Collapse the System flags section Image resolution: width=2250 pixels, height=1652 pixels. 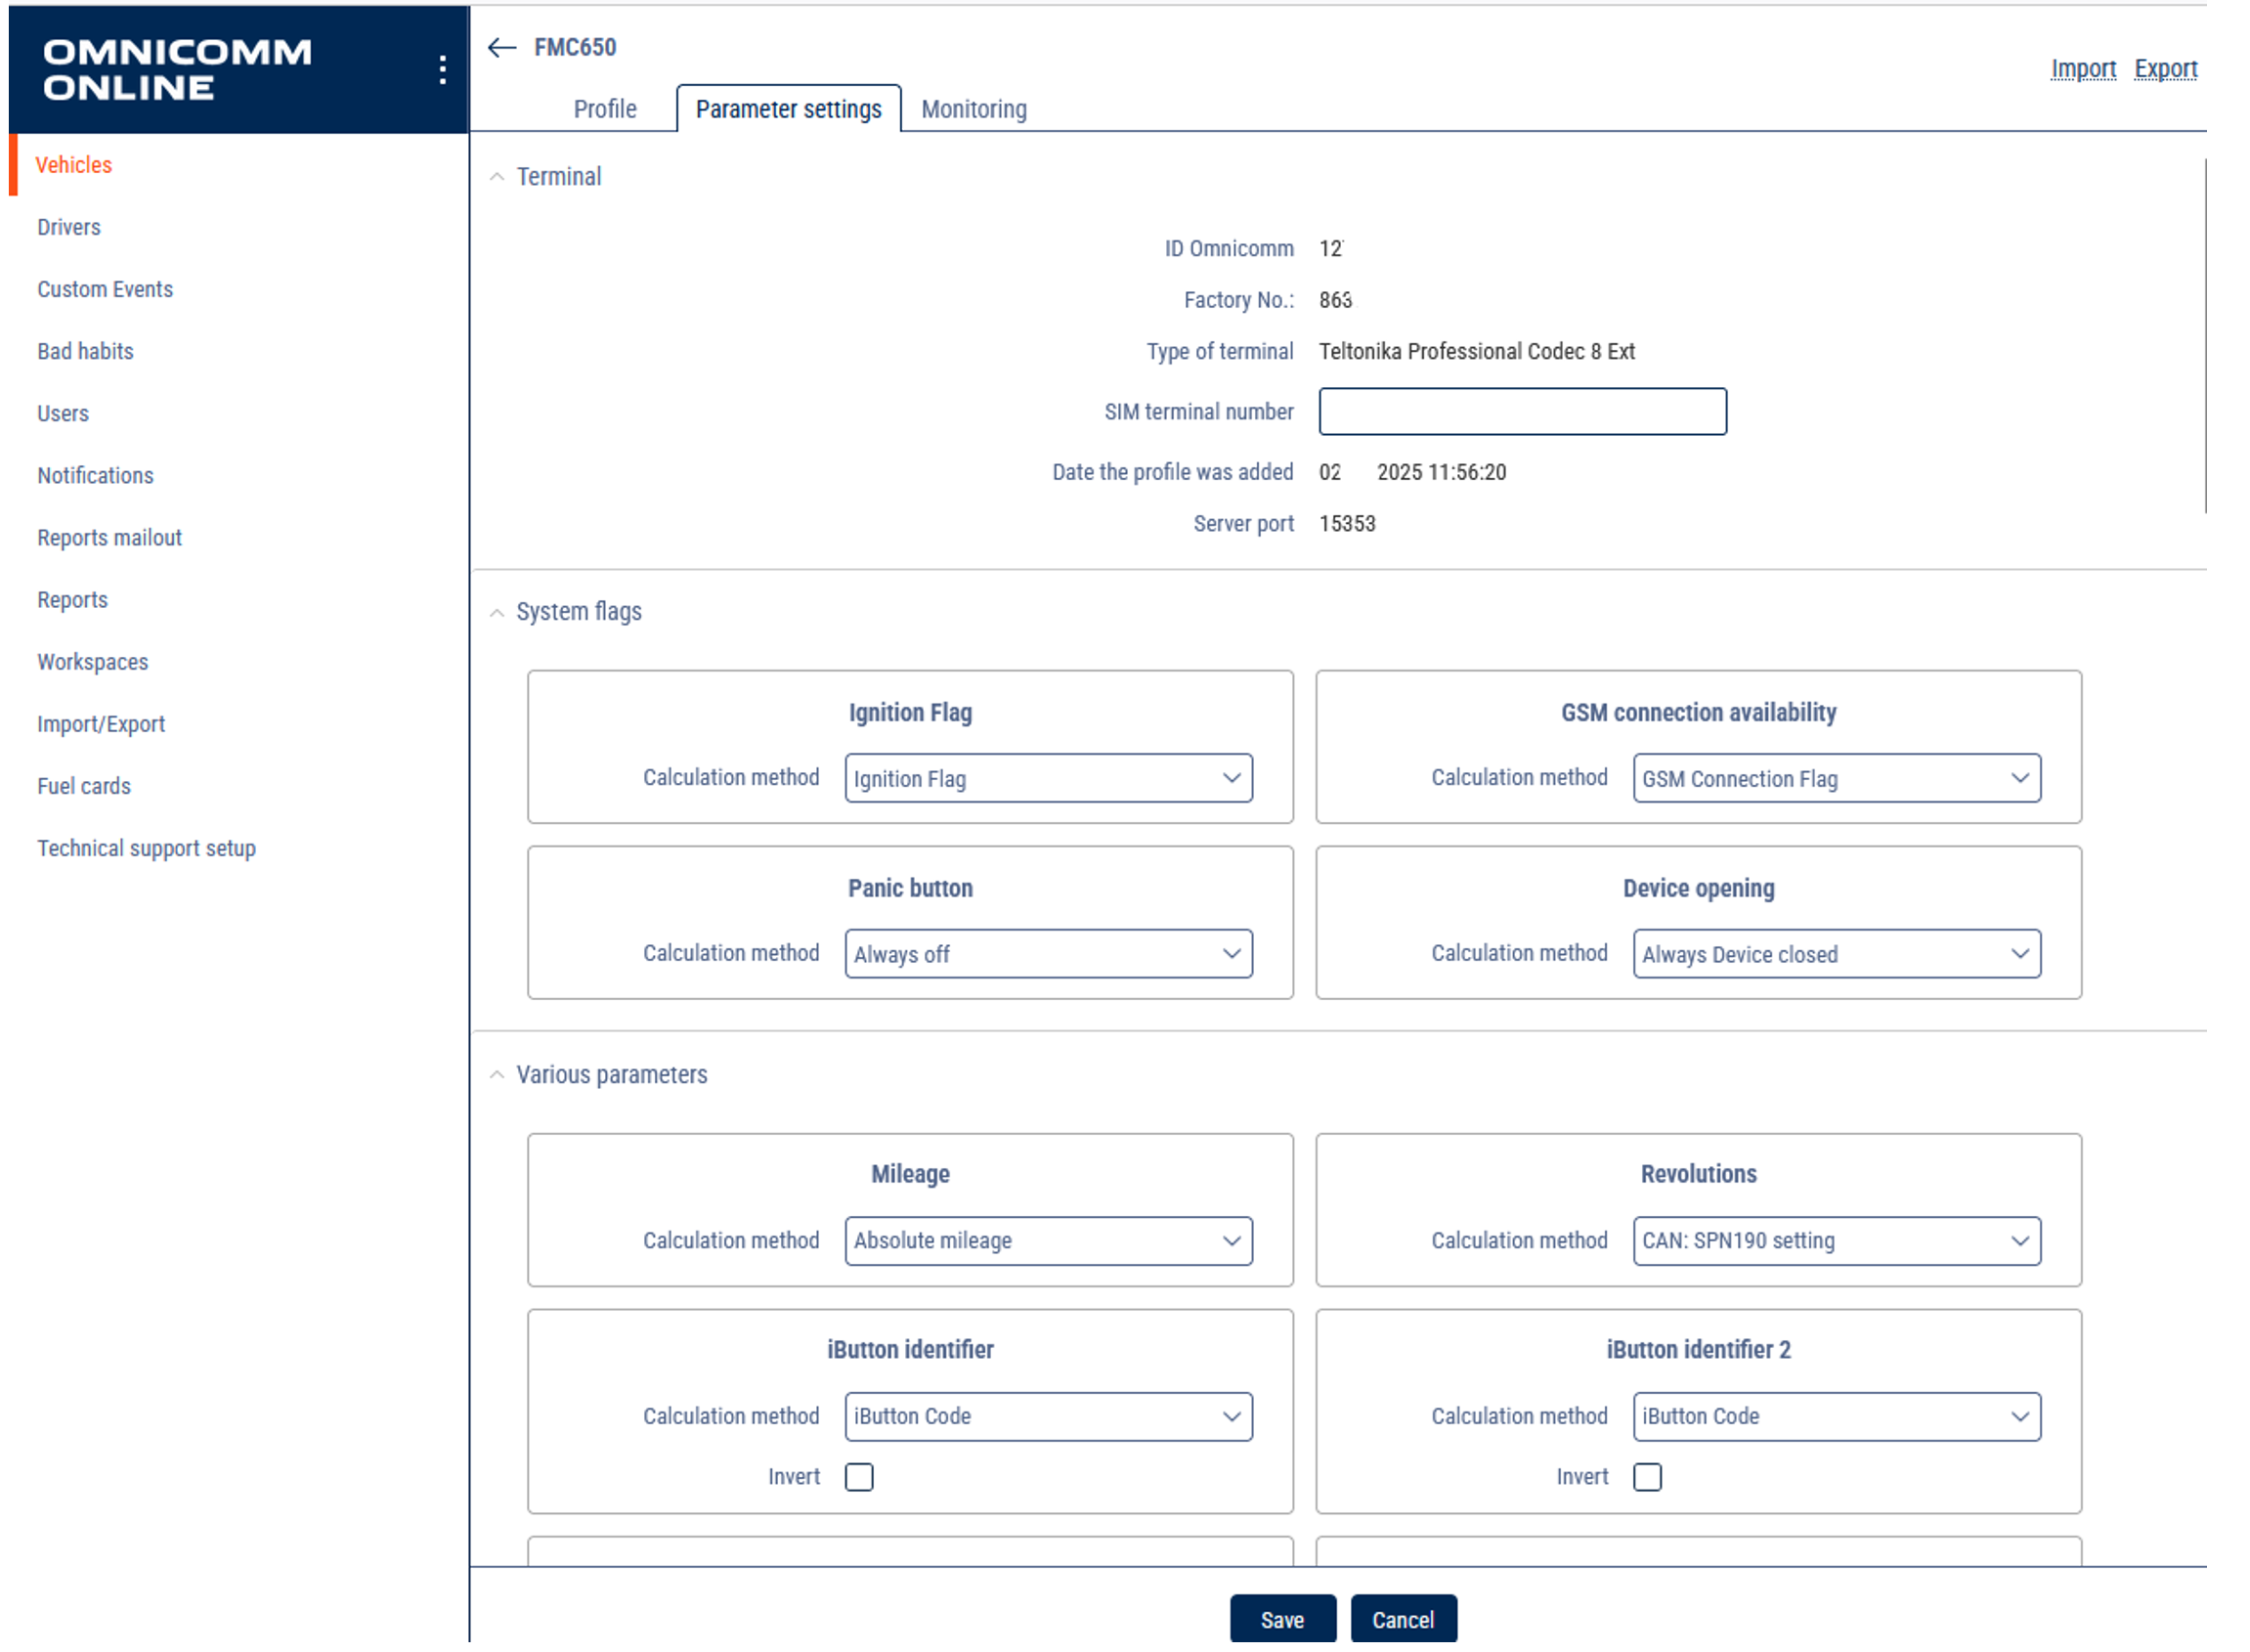coord(497,612)
